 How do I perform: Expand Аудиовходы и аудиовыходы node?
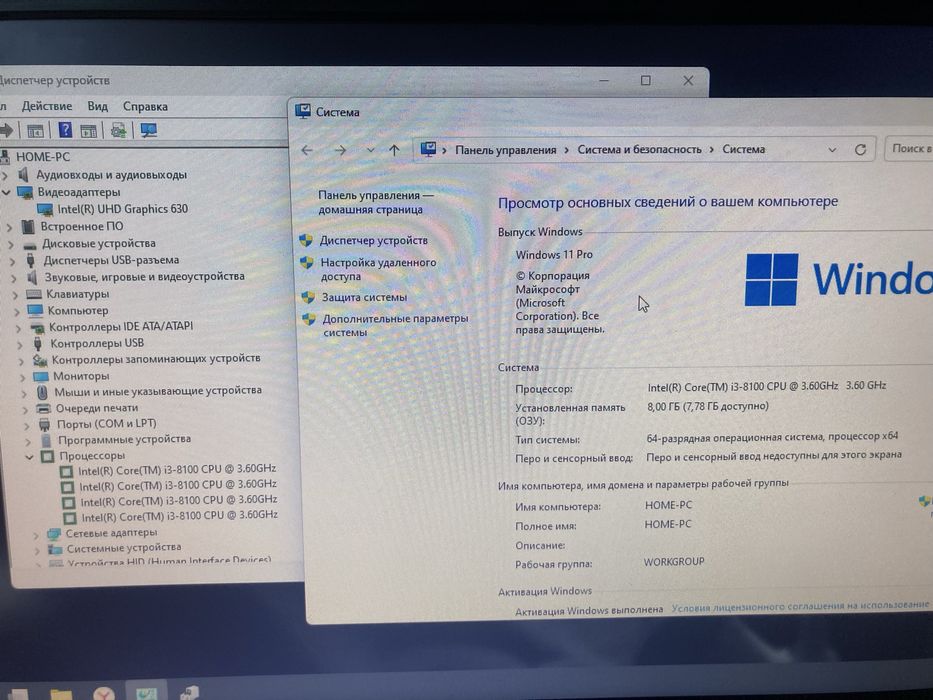tap(5, 176)
